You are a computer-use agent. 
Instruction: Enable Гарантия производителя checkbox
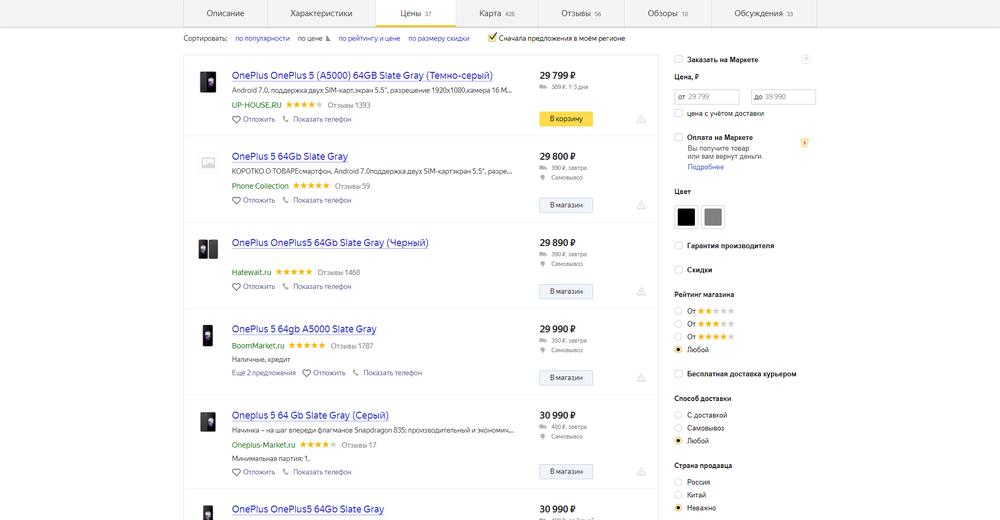tap(679, 246)
